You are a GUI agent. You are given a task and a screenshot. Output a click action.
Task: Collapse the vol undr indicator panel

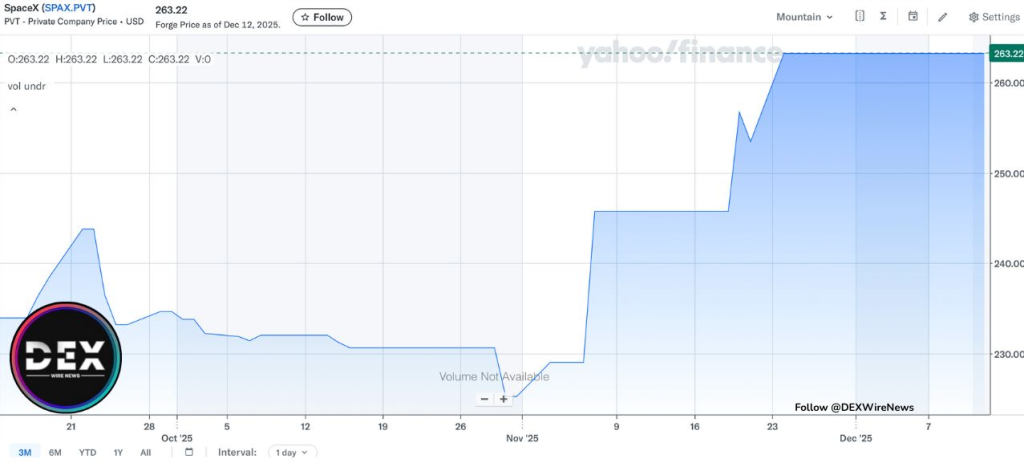[x=14, y=109]
